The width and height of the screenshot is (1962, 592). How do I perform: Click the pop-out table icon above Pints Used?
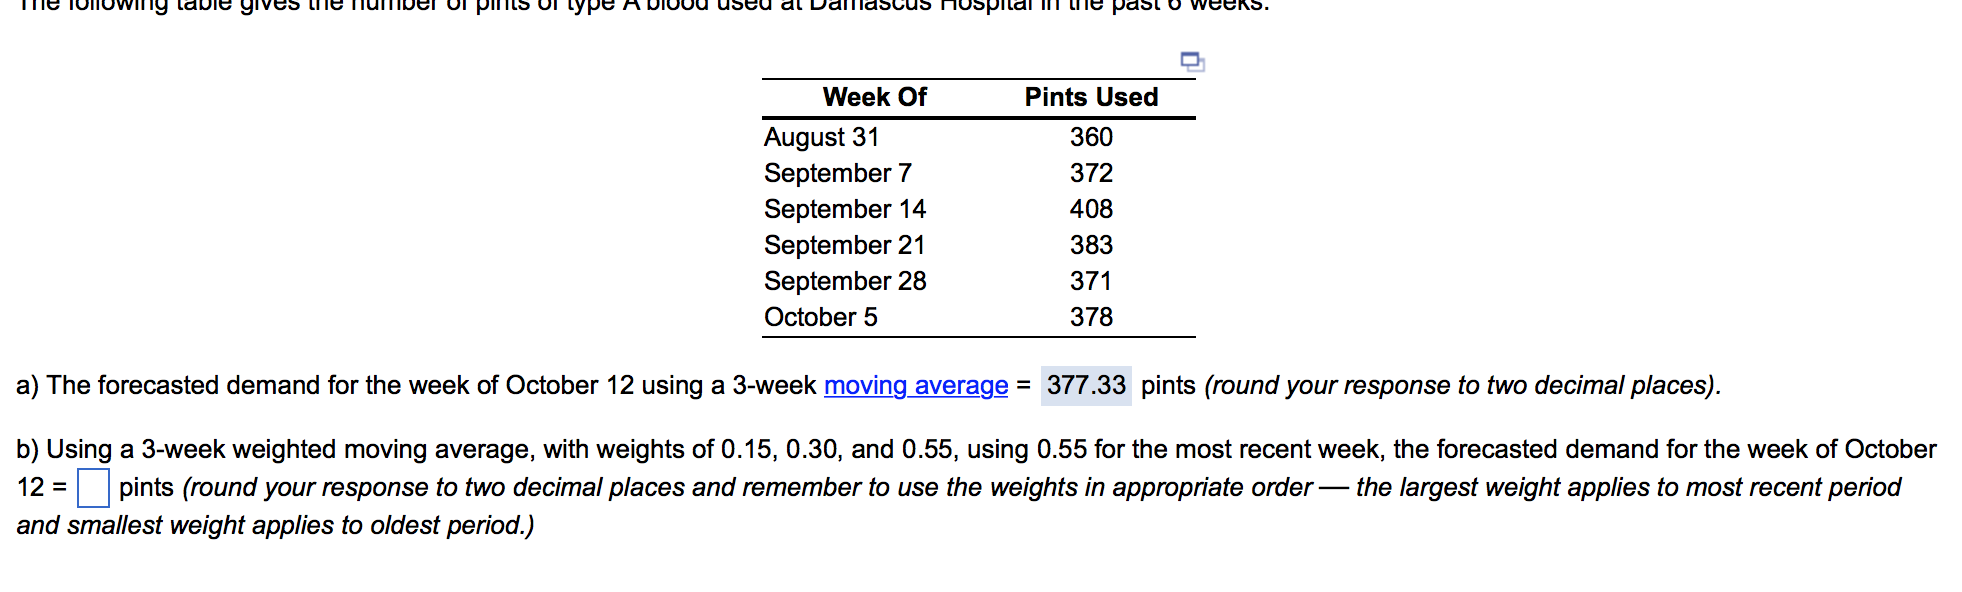coord(1192,62)
